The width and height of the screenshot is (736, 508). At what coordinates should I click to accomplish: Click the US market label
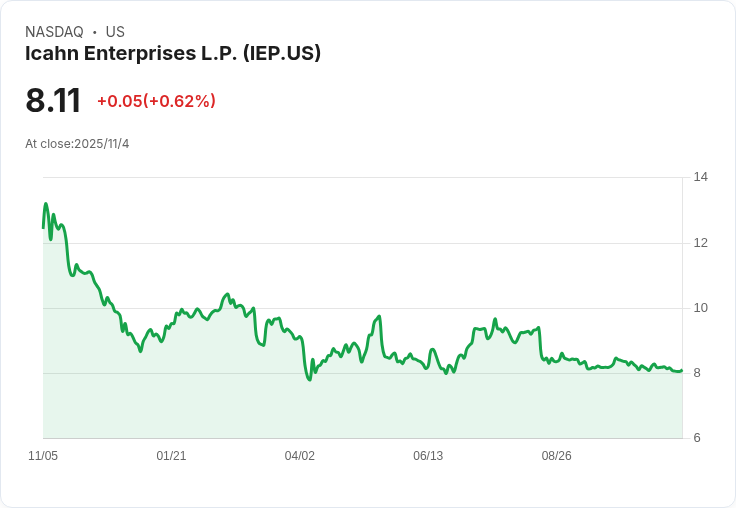coord(115,32)
